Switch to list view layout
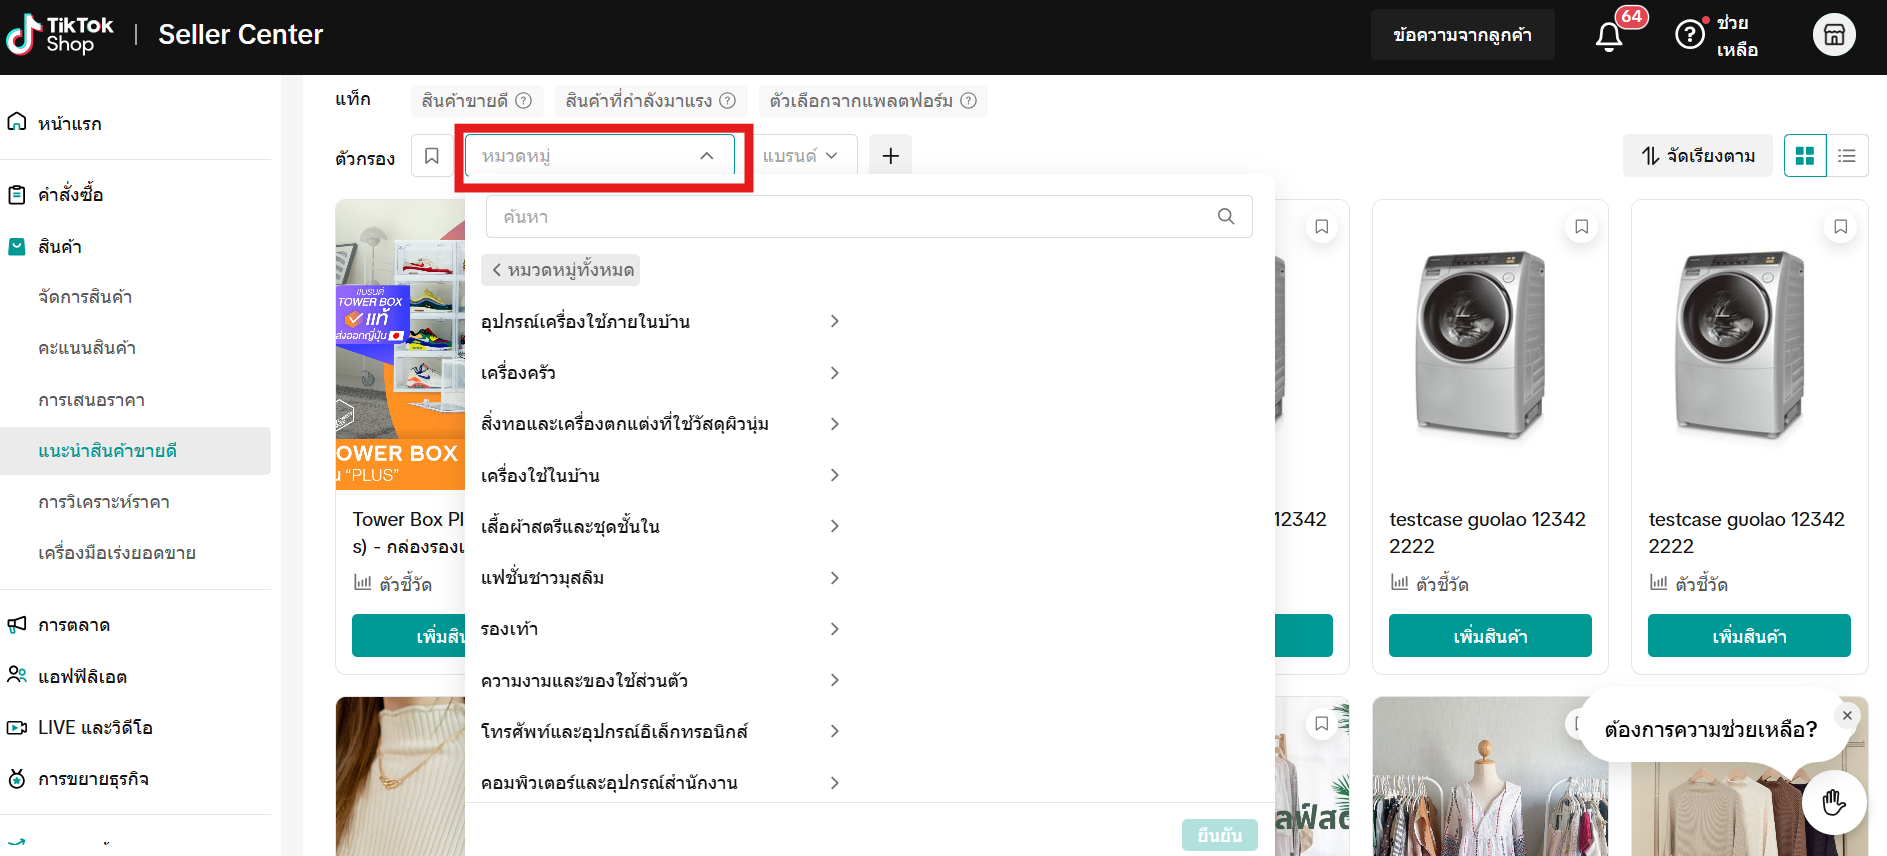Image resolution: width=1887 pixels, height=856 pixels. pos(1847,156)
